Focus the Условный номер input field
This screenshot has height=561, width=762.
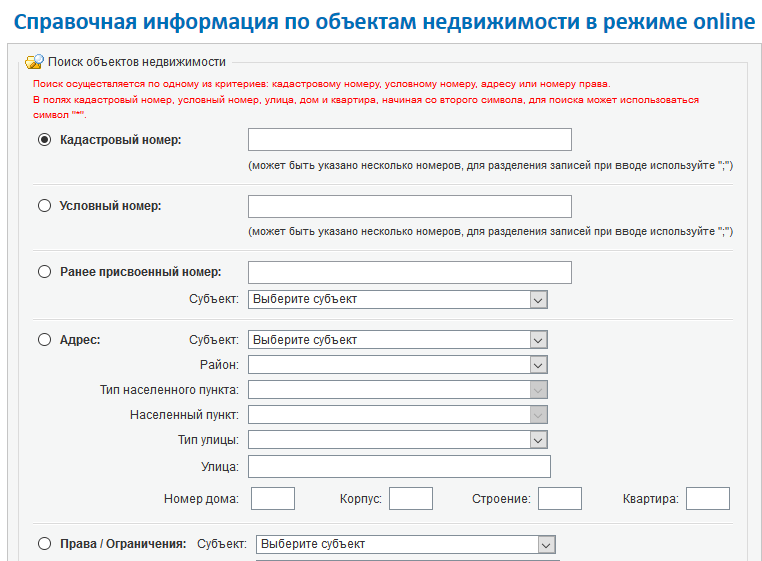tap(410, 207)
